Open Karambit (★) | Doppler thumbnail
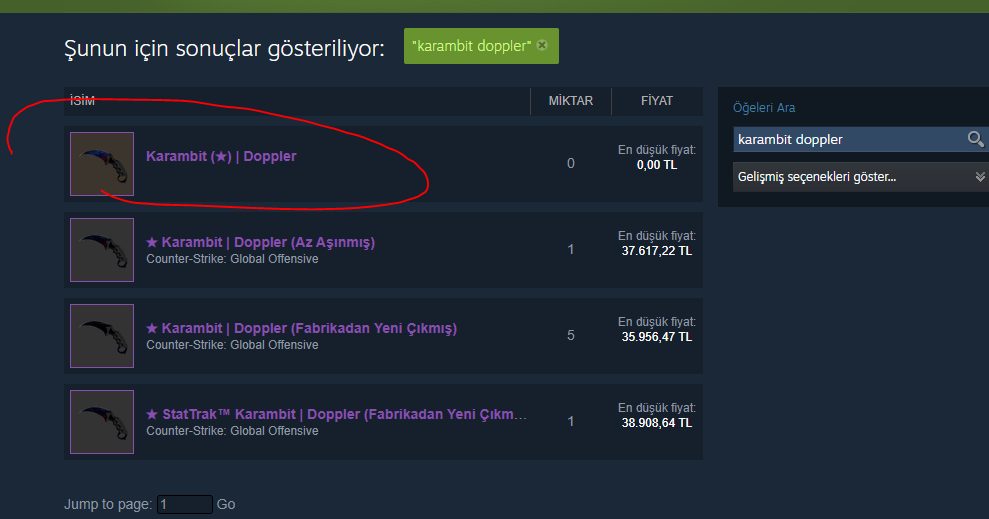The width and height of the screenshot is (989, 519). coord(102,164)
